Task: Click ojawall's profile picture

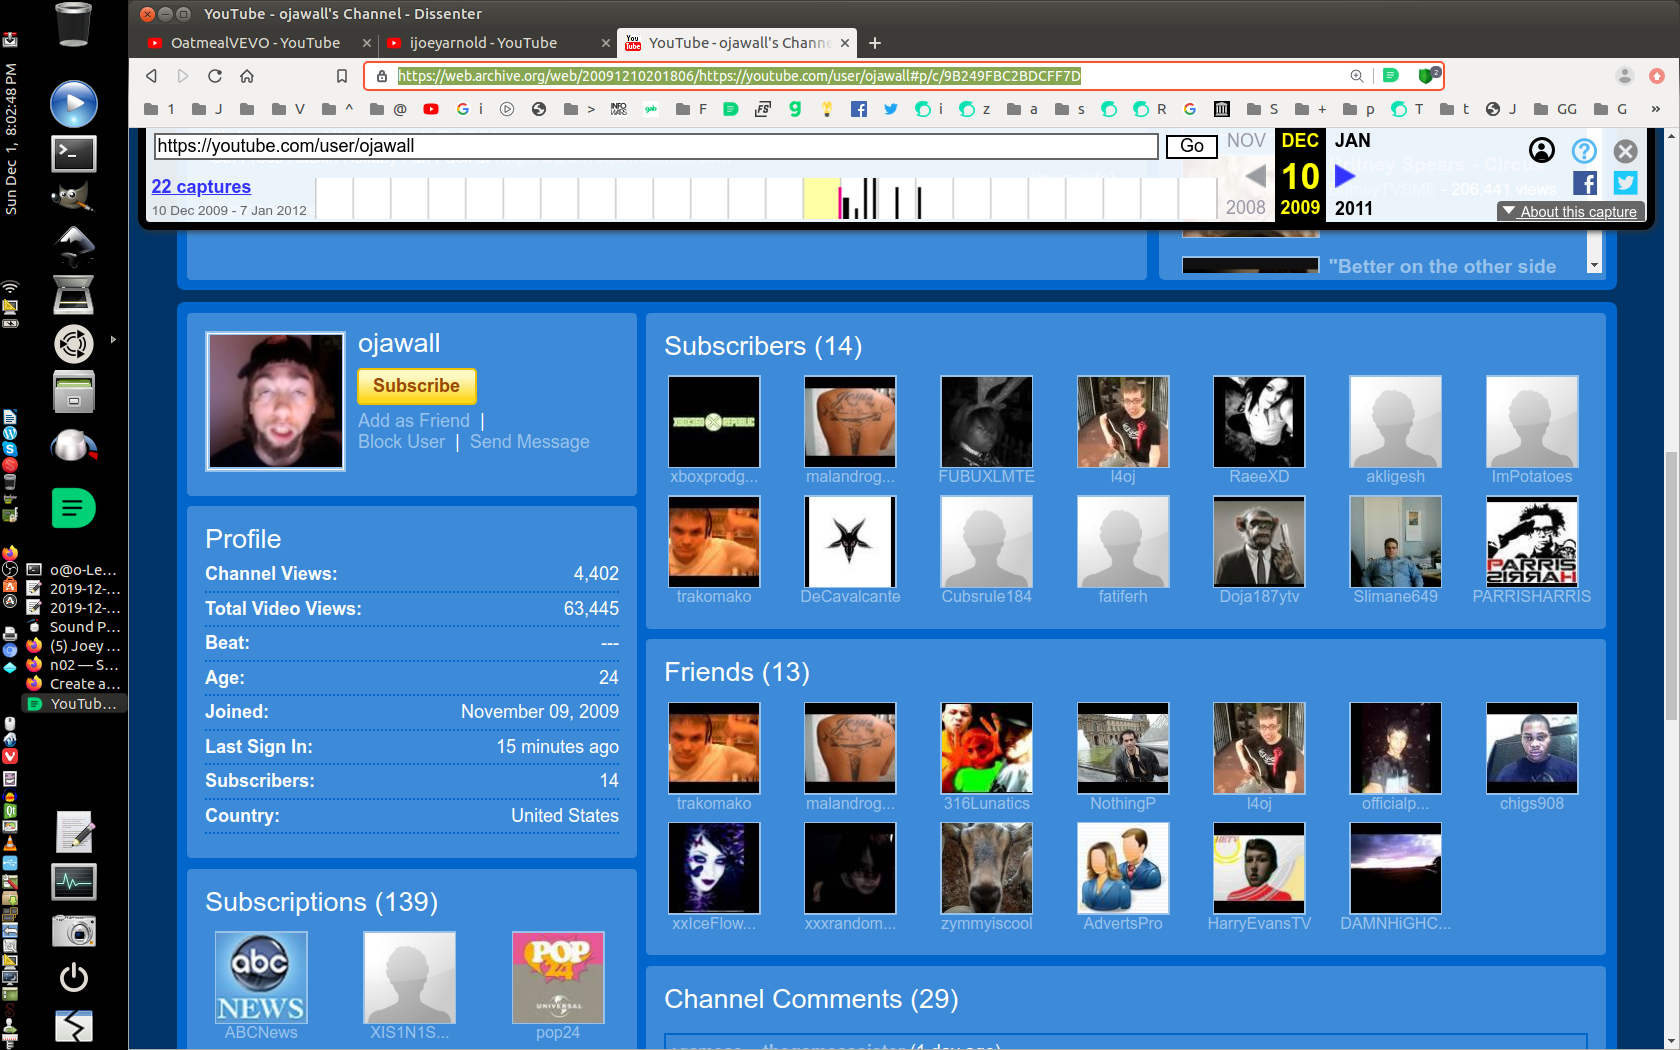Action: (x=276, y=401)
